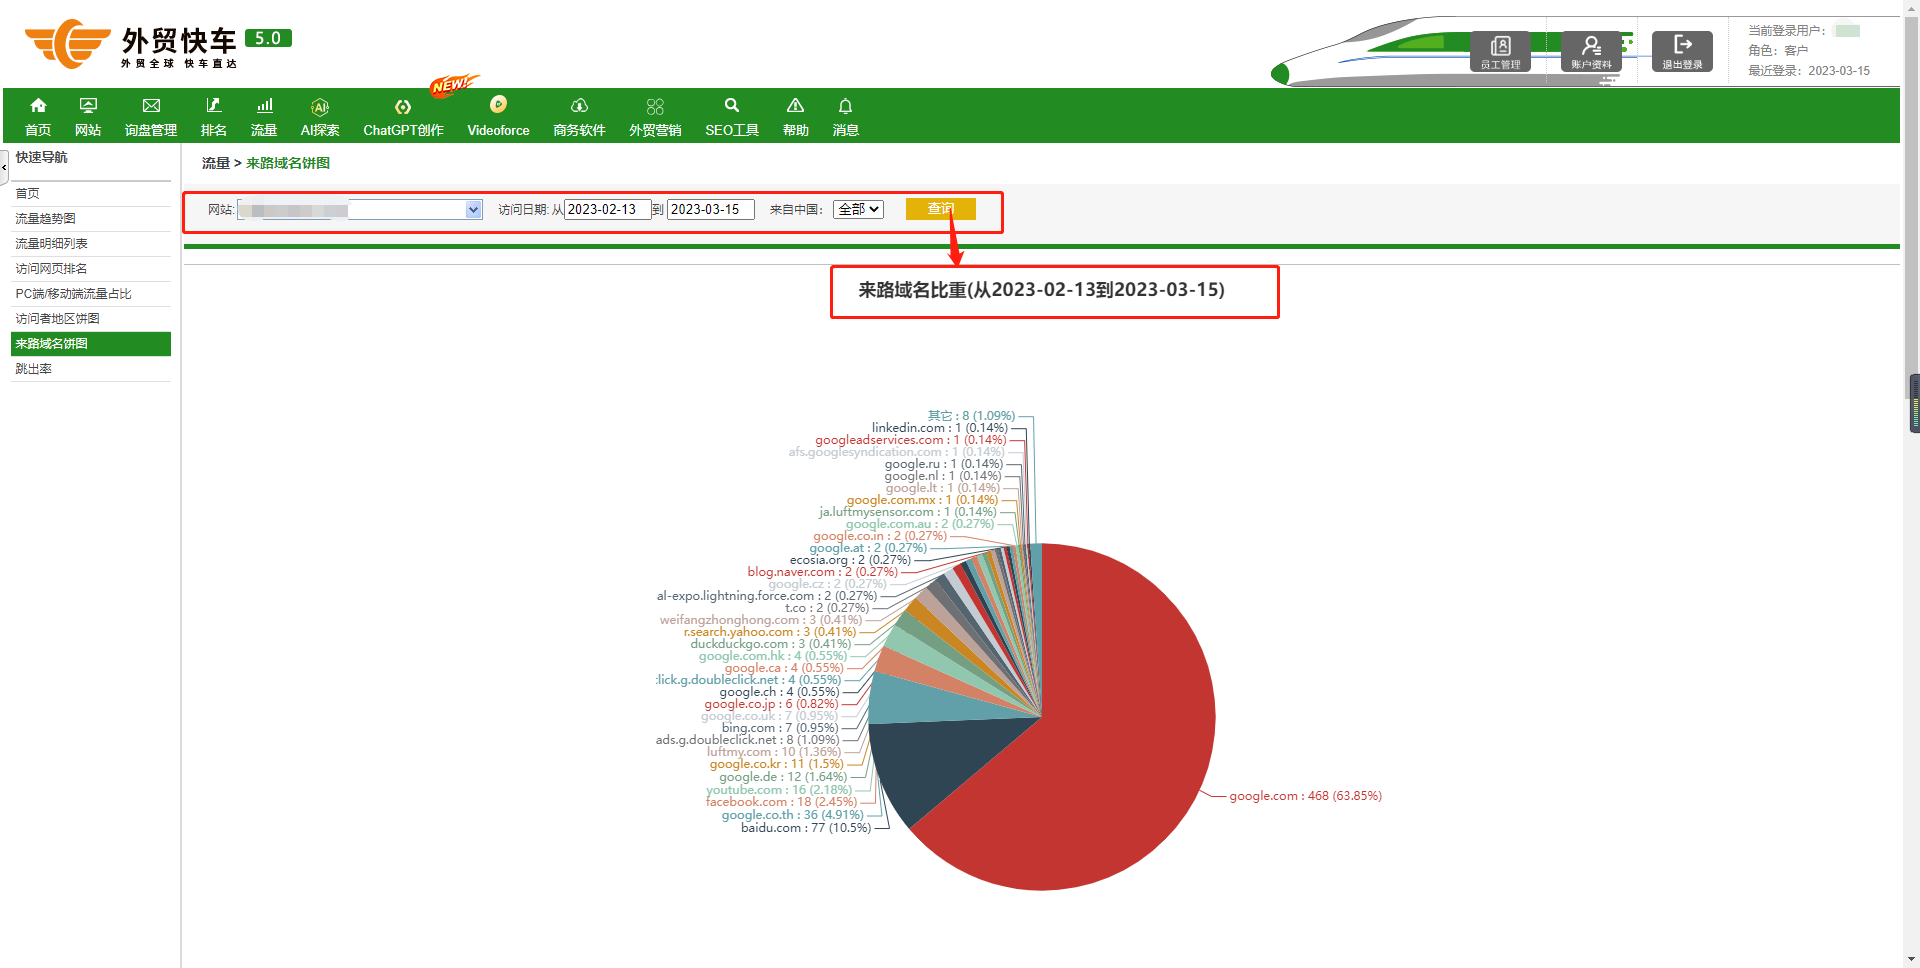The width and height of the screenshot is (1920, 968).
Task: Collapse the 快速导航 sidebar arrow
Action: pyautogui.click(x=4, y=167)
